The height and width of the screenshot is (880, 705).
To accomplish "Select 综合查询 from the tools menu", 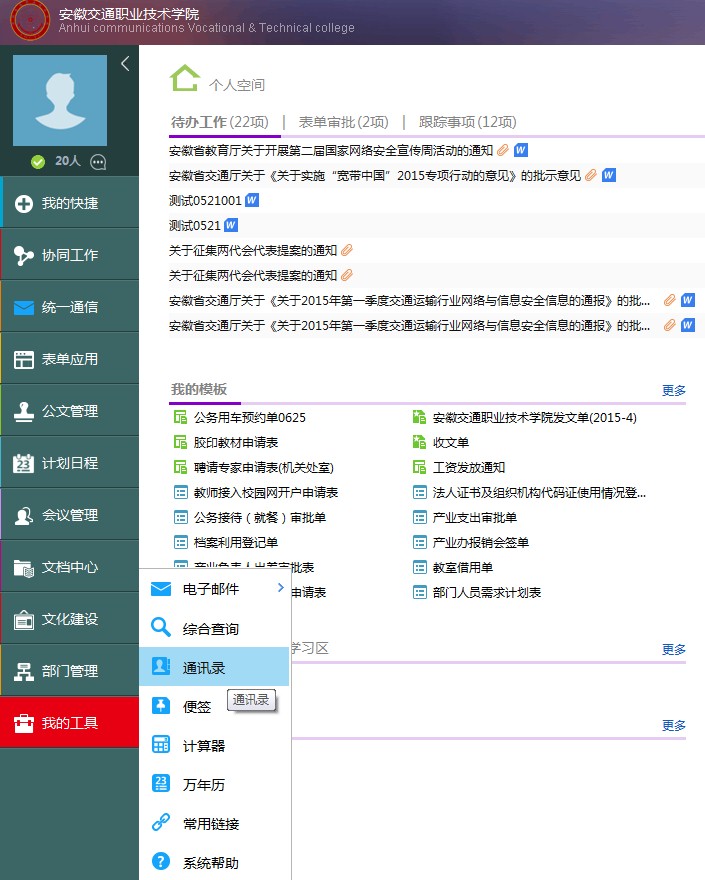I will [210, 629].
